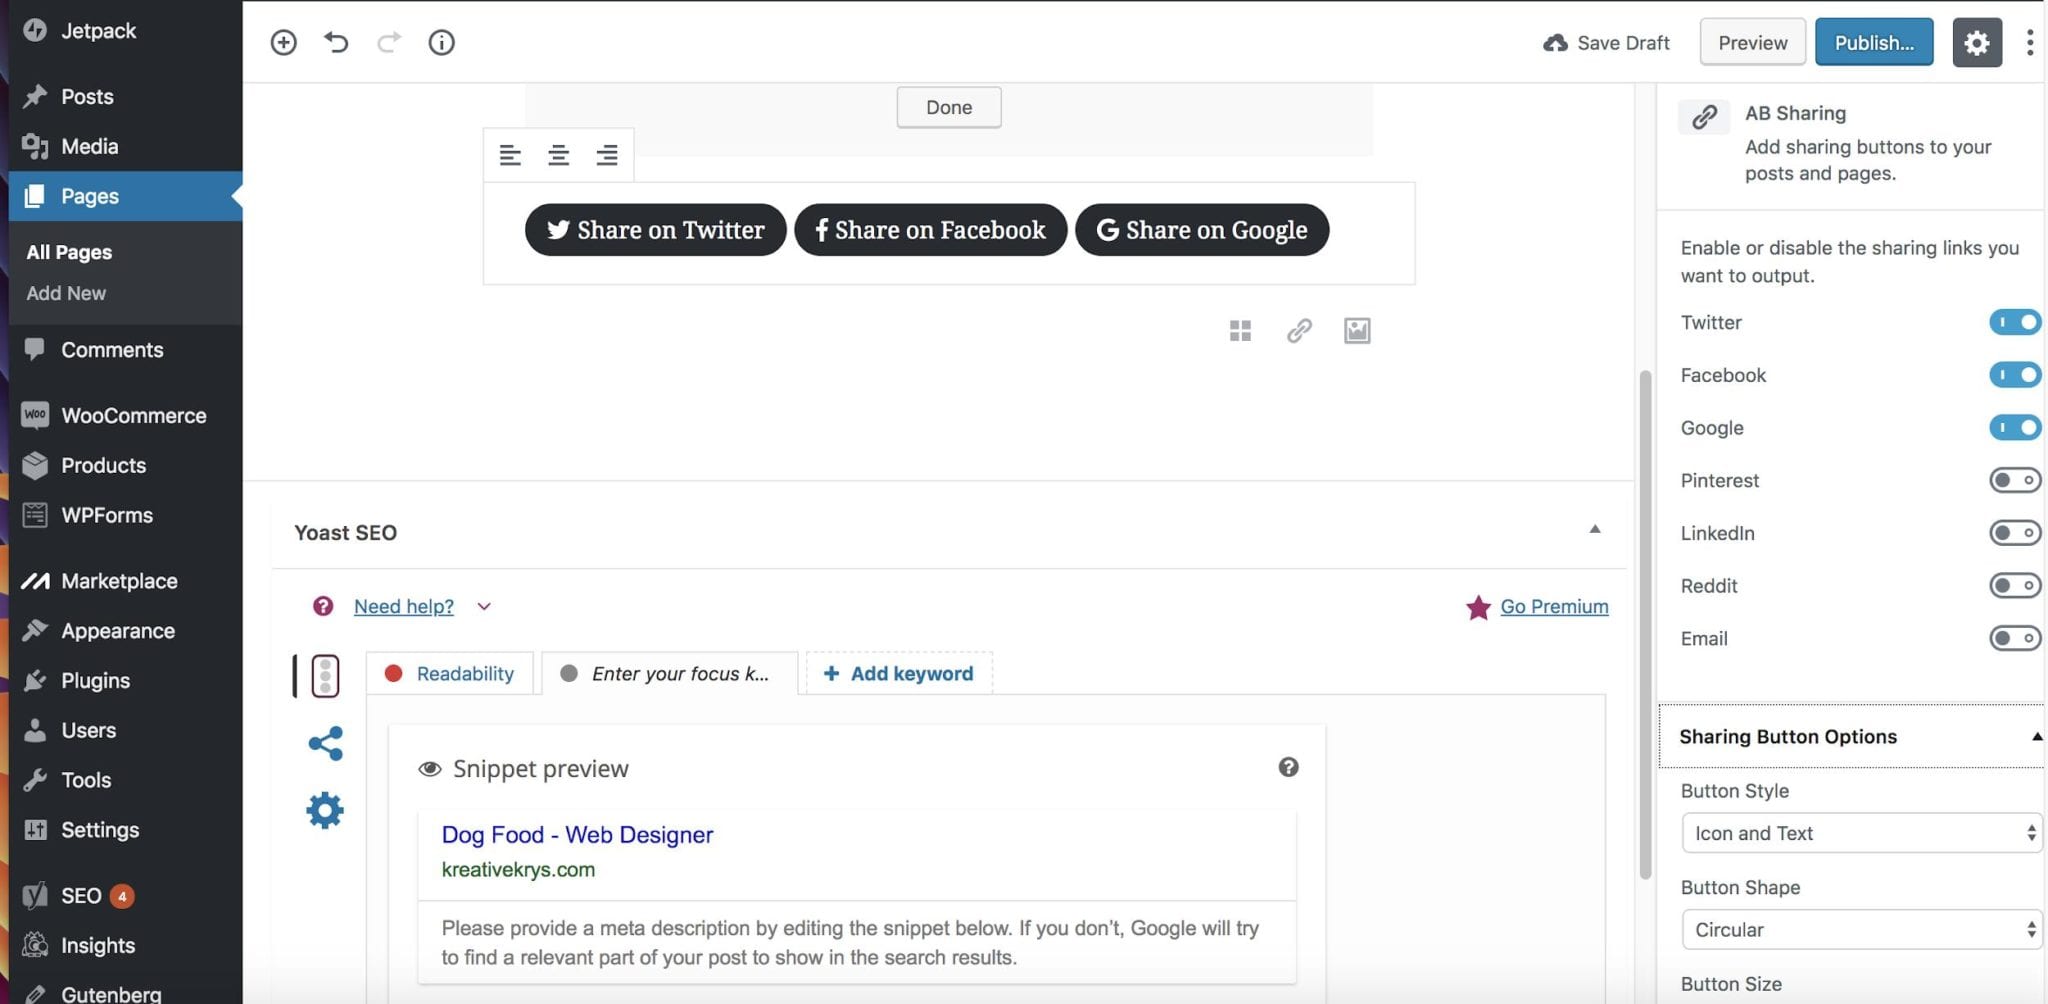The width and height of the screenshot is (2048, 1004).
Task: Open the Button Shape dropdown
Action: (1861, 930)
